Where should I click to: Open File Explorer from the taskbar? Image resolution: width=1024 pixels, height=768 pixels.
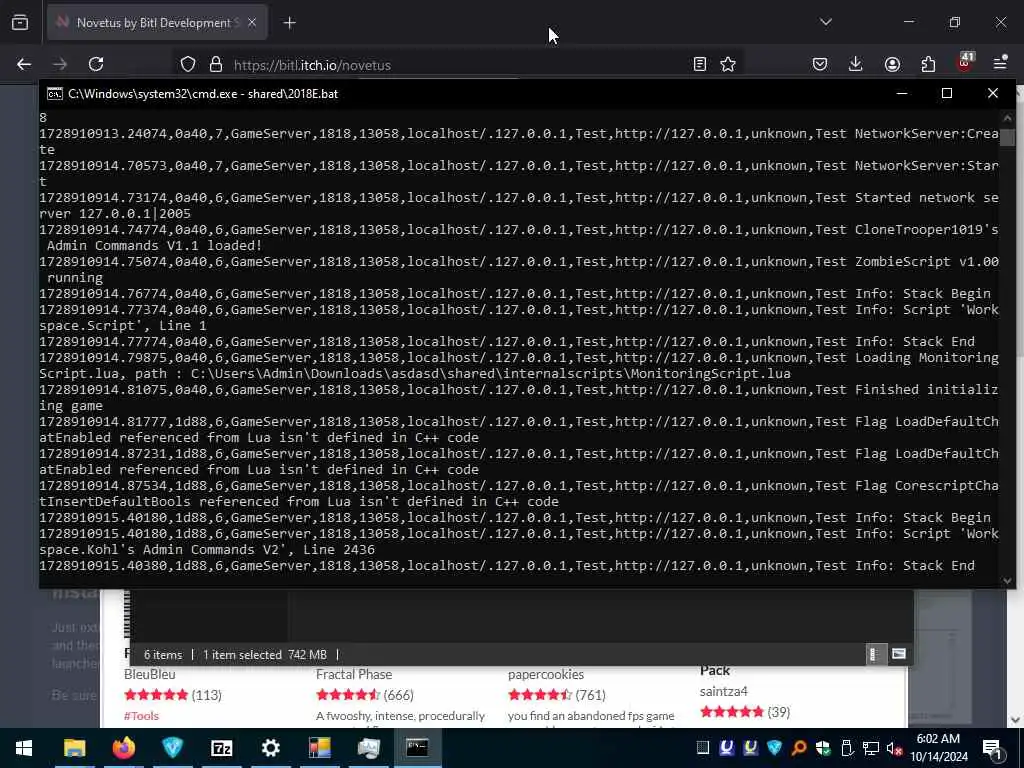[x=74, y=748]
